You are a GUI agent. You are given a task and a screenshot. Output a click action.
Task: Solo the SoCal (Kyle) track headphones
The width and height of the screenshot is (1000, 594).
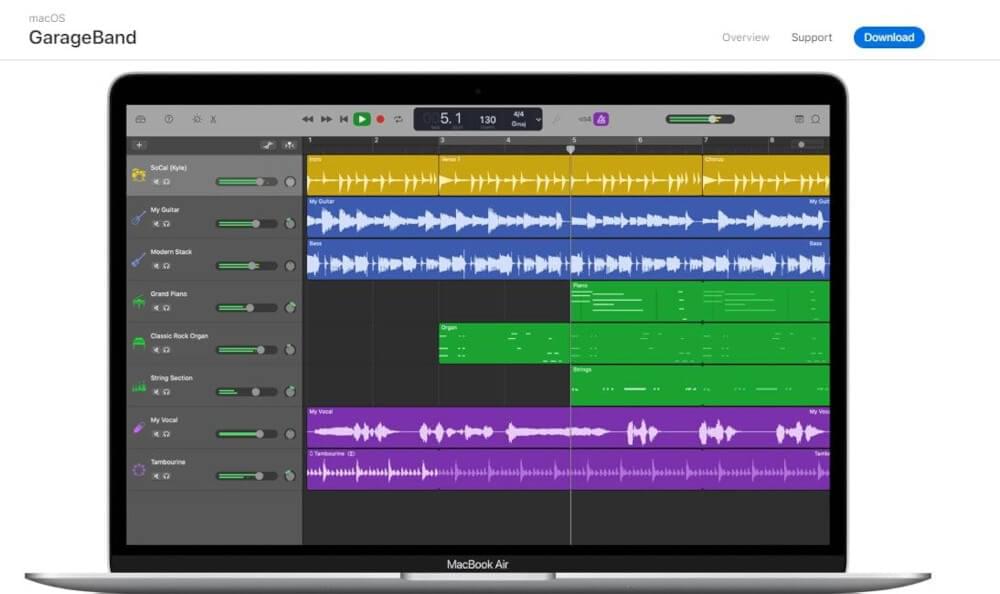(166, 182)
